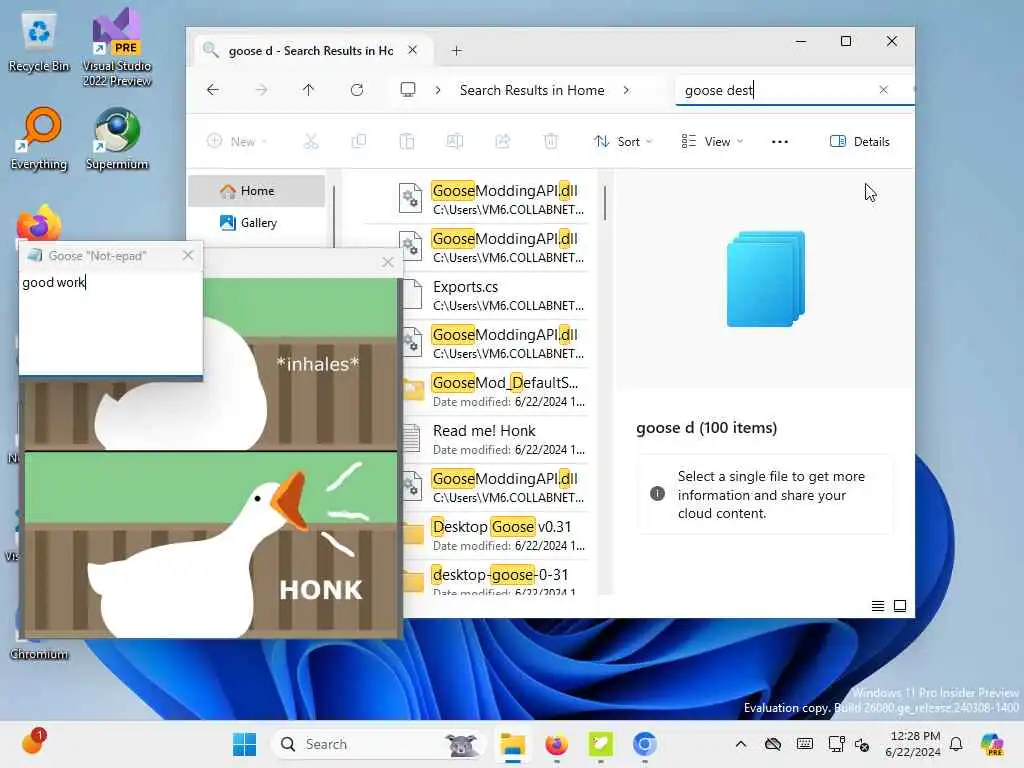
Task: Click the Share icon in toolbar
Action: tap(502, 141)
